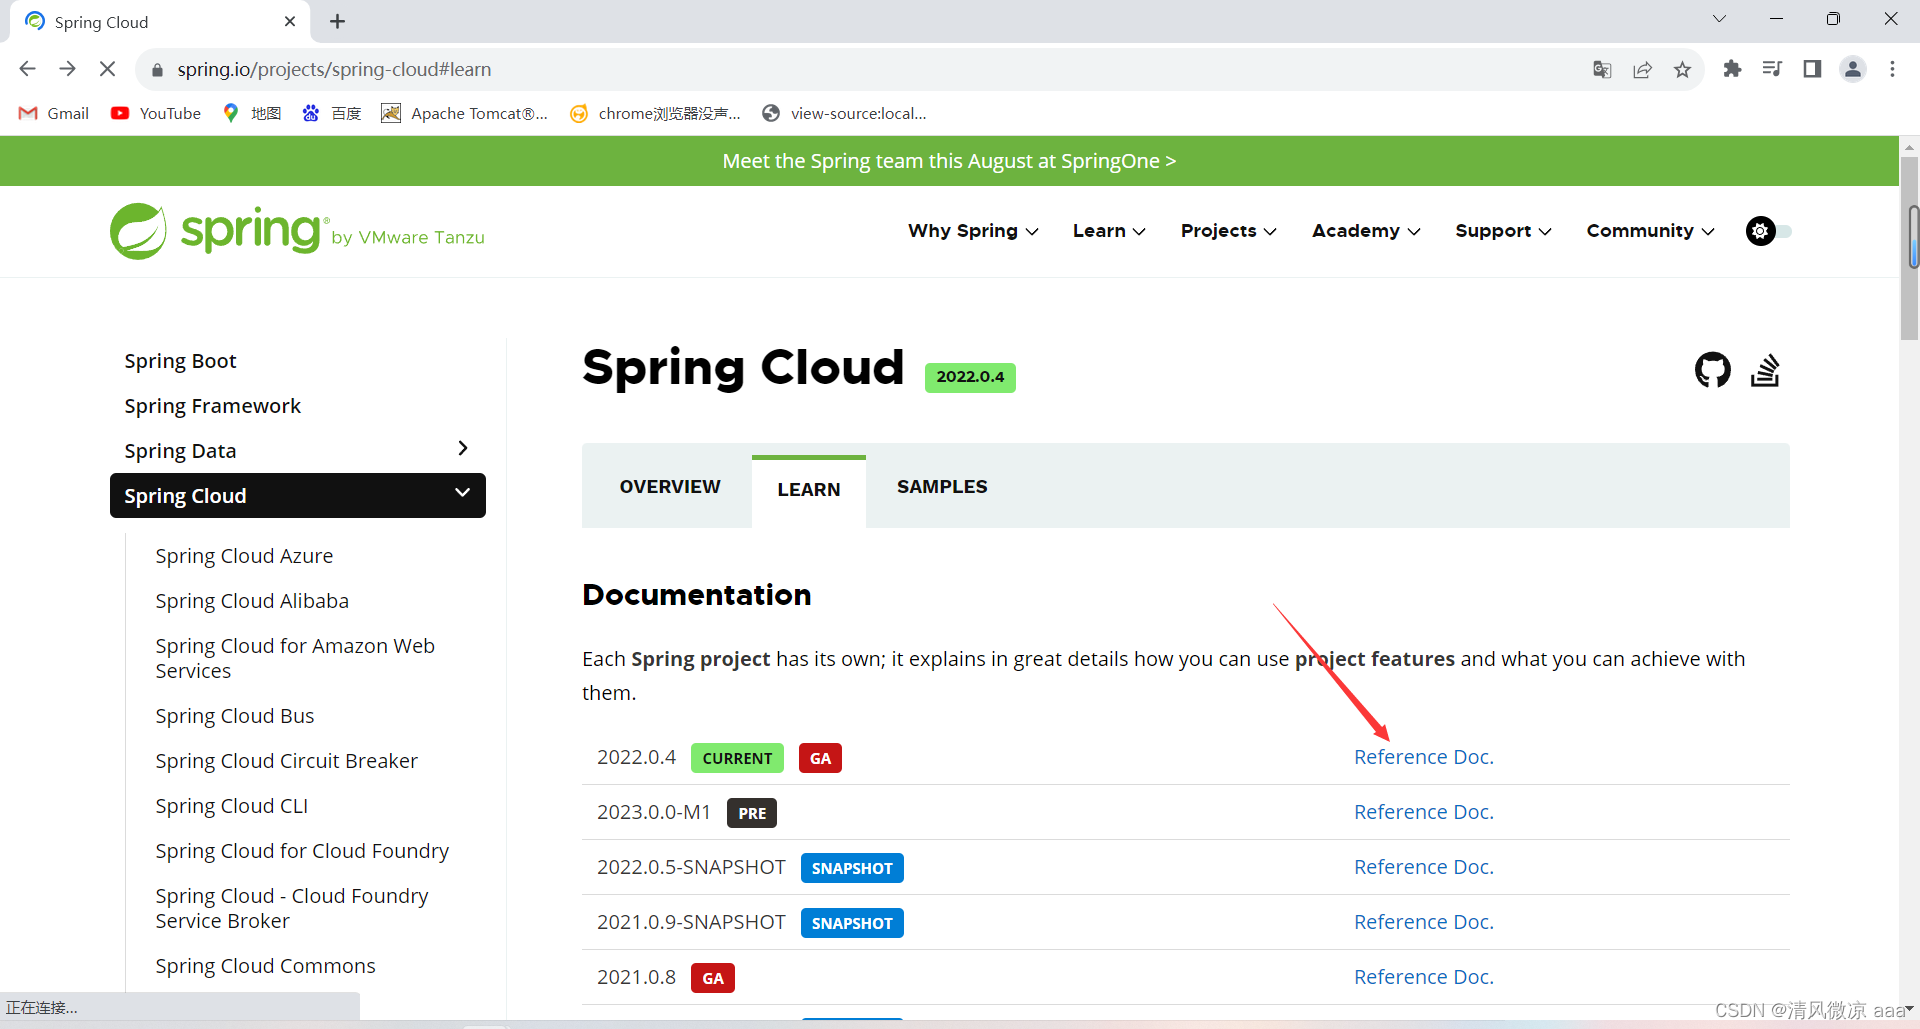Toggle the dark mode theme switch
The height and width of the screenshot is (1029, 1920).
click(1768, 231)
